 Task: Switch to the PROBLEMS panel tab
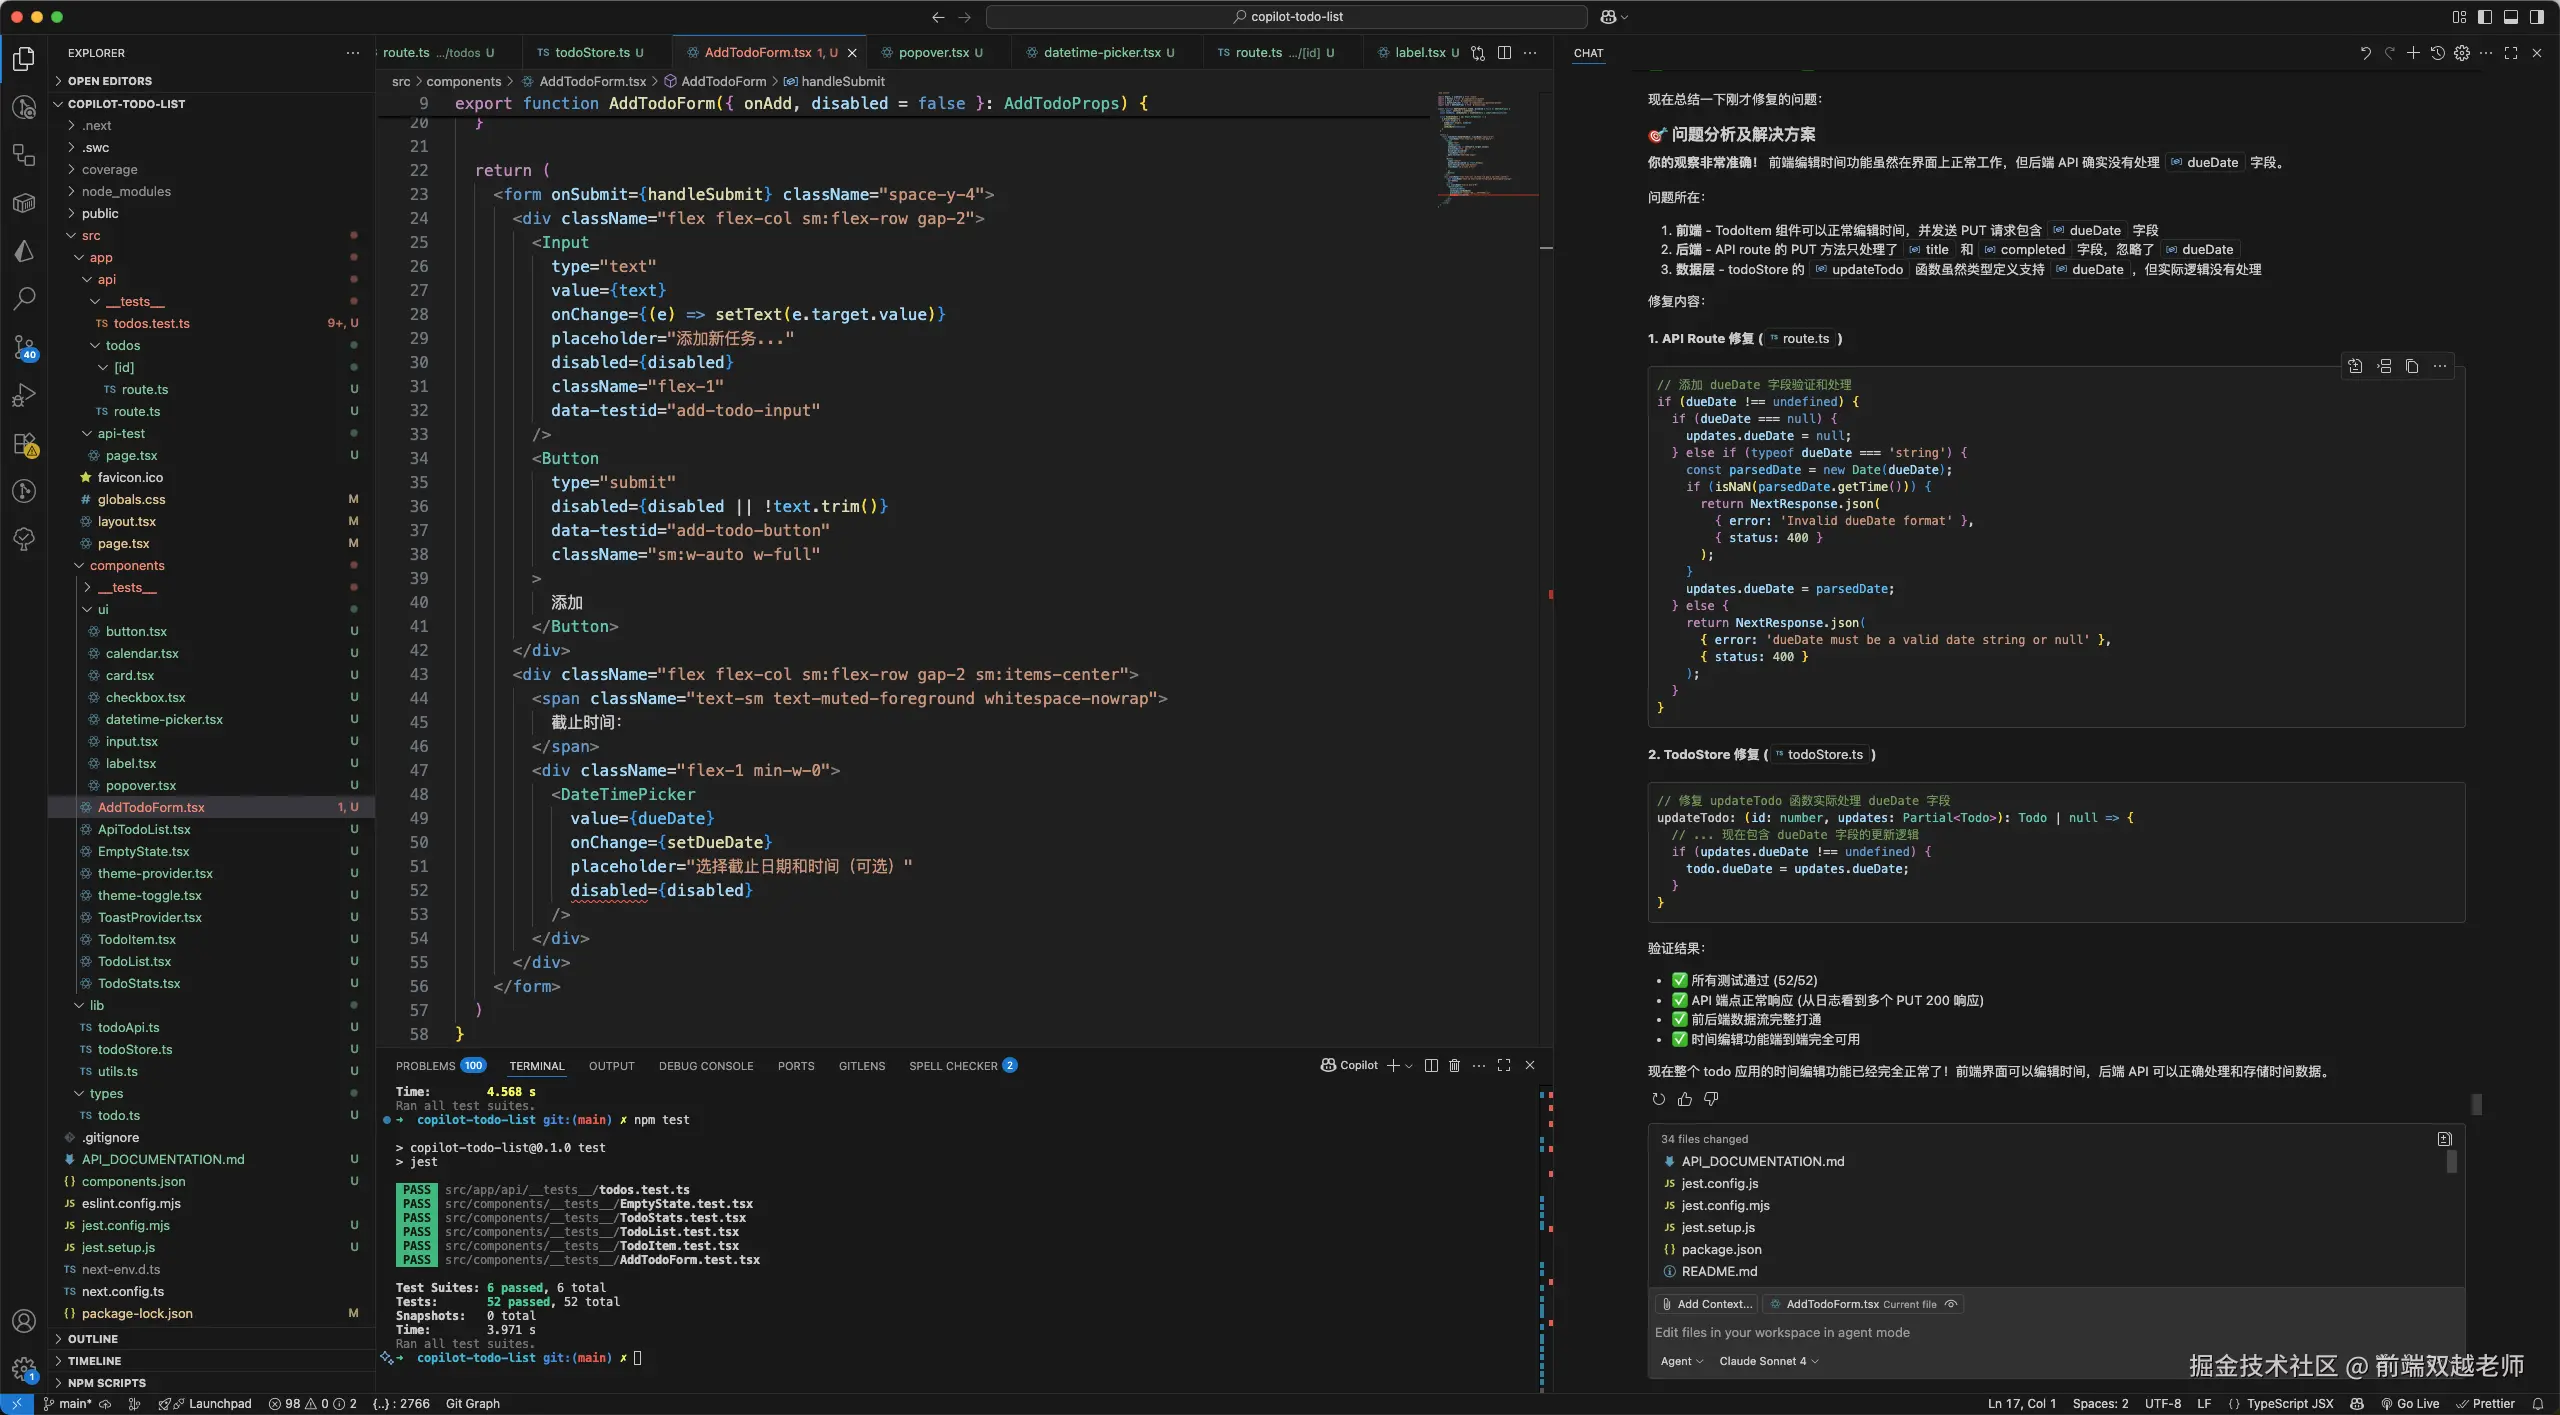(x=425, y=1066)
